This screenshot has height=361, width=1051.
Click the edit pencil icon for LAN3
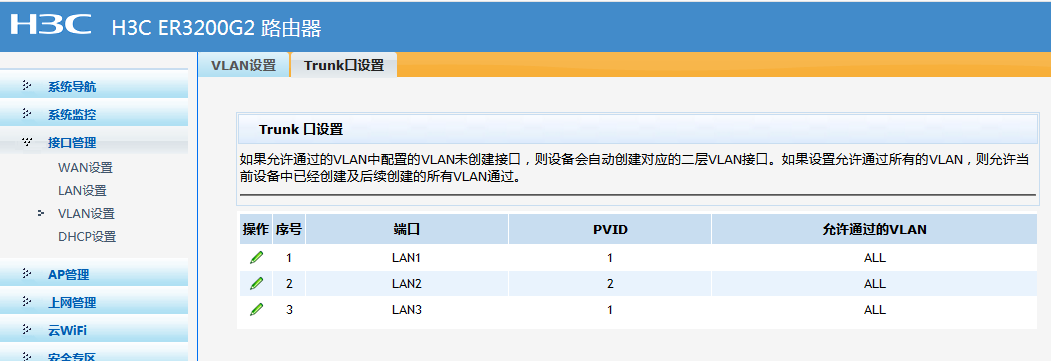[256, 309]
